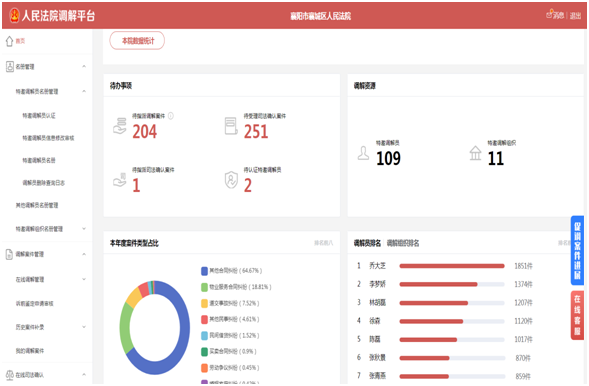Viewport: 589px width, 386px height.
Task: Click the 名册管理 person badge icon
Action: (x=10, y=67)
